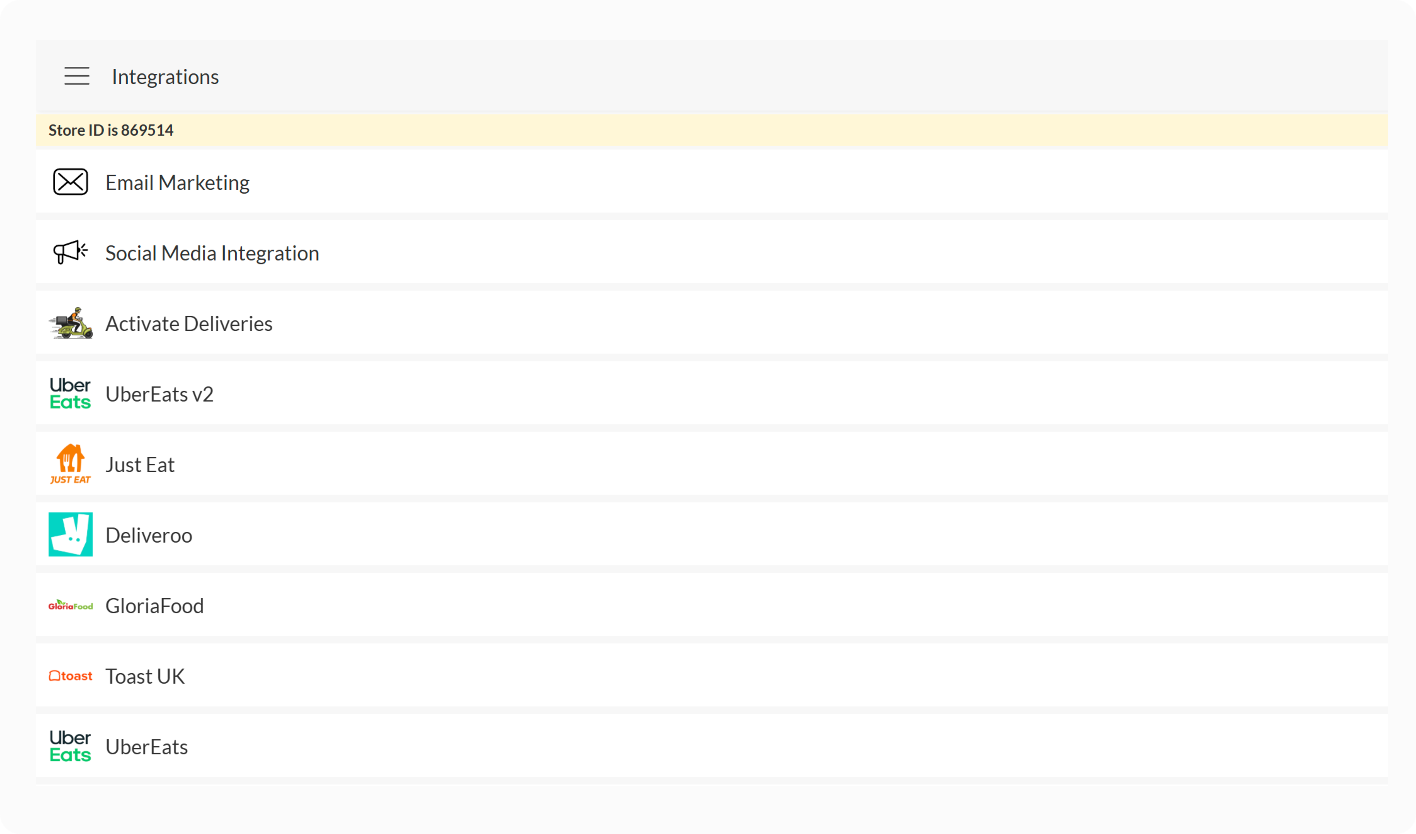Click the orange Toast logo
The height and width of the screenshot is (834, 1416).
[70, 676]
